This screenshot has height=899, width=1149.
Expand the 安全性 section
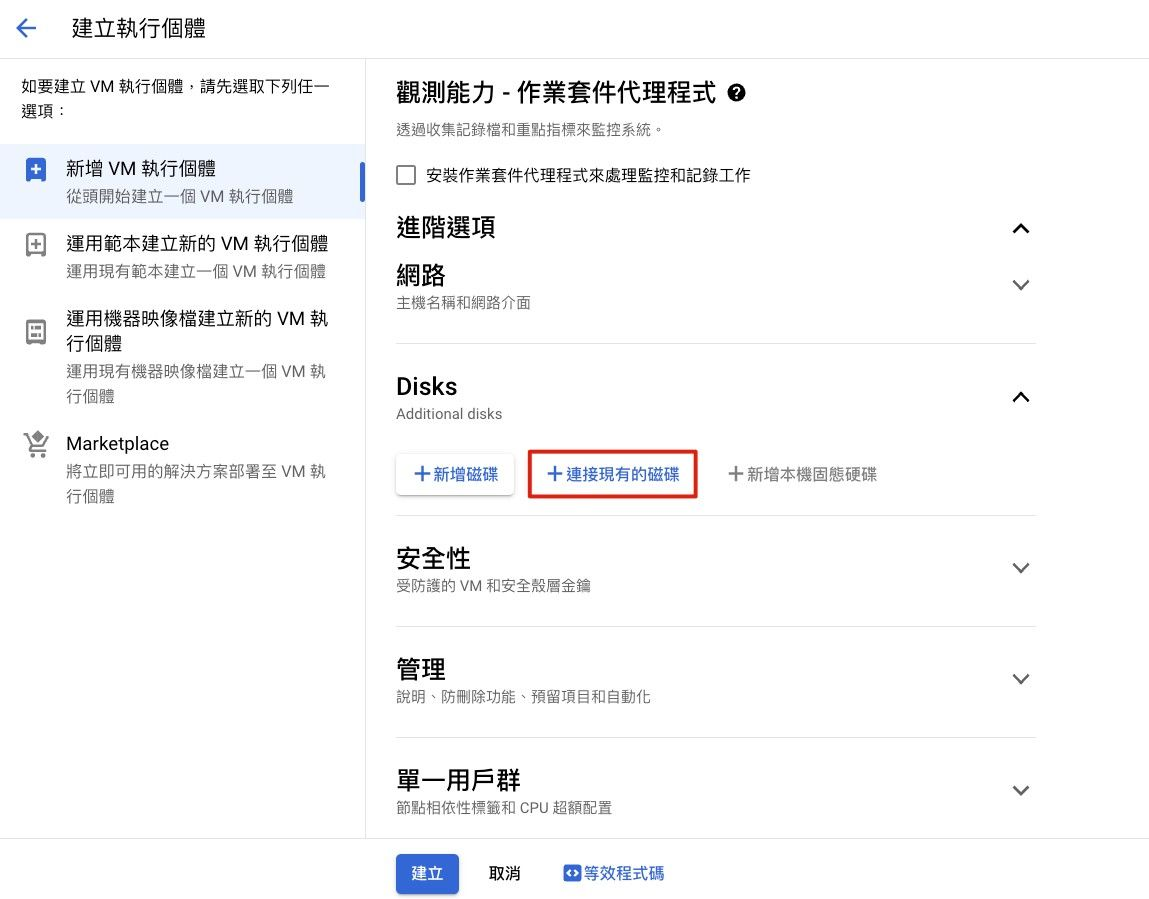[1020, 568]
